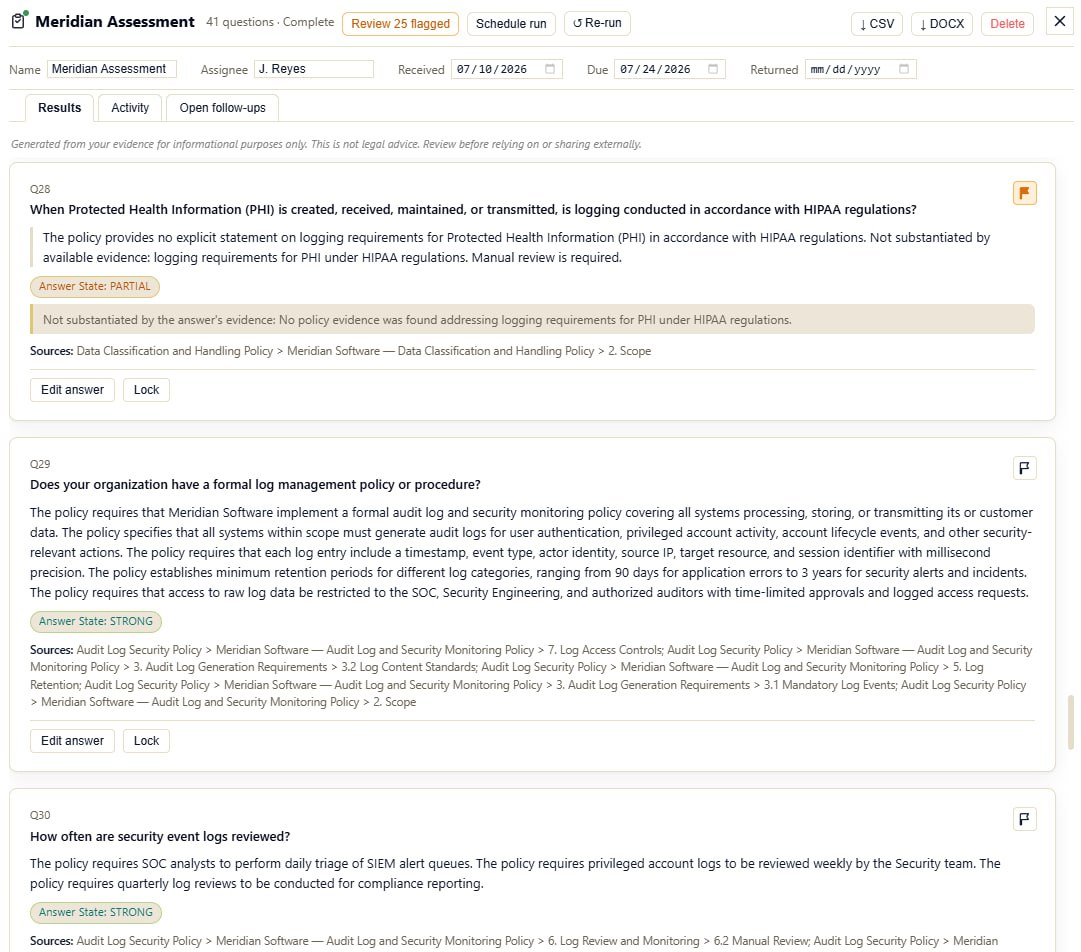Screen dimensions: 1081x952
Task: Lock the Q28 answer
Action: 146,389
